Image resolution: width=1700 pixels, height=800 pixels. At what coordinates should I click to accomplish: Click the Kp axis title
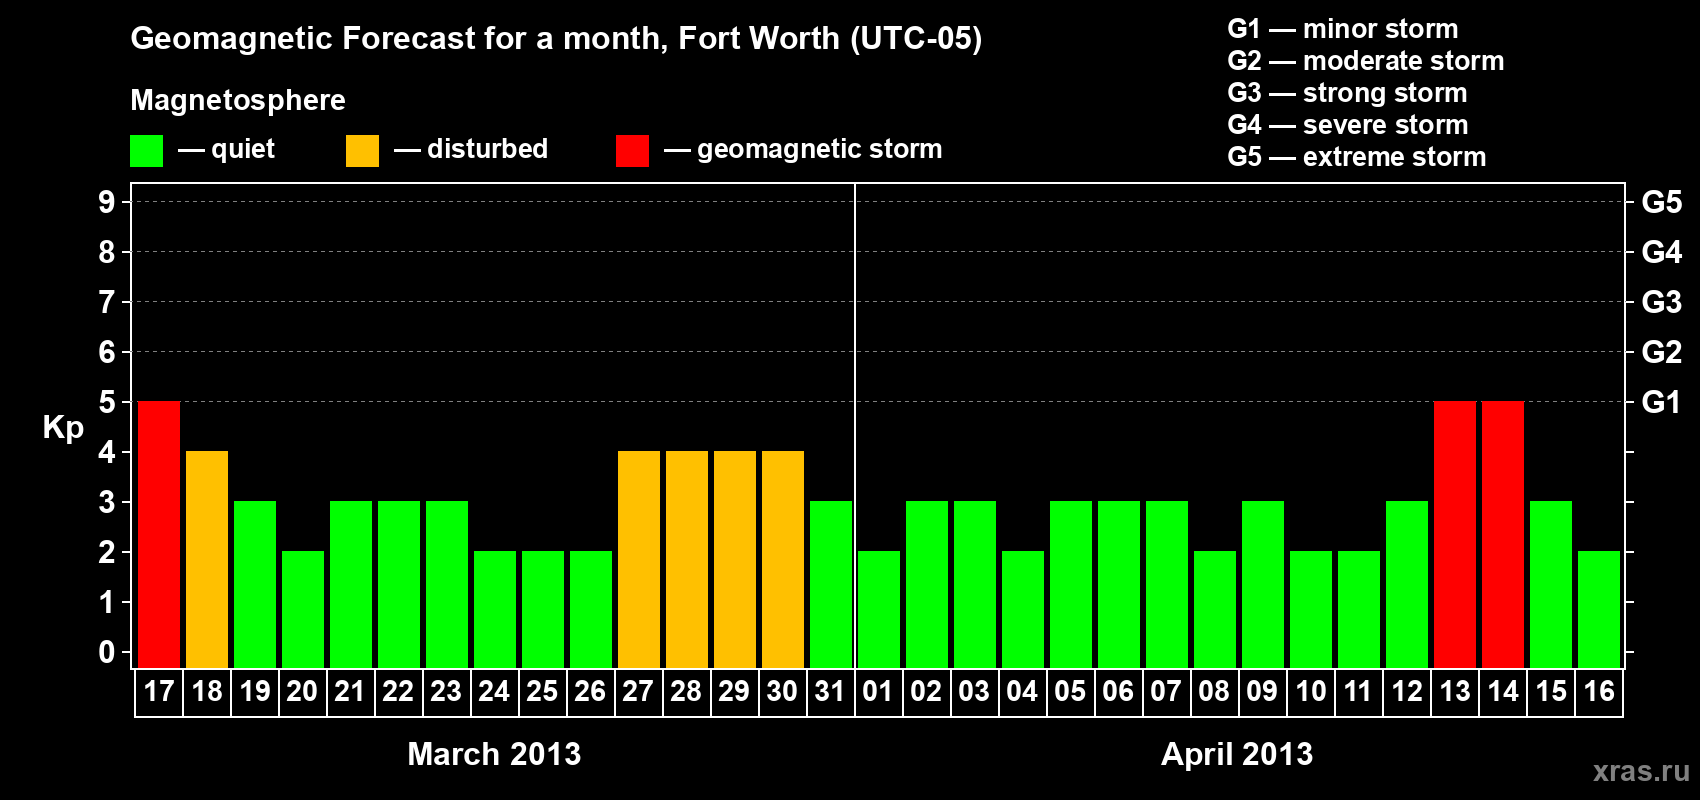tap(63, 428)
